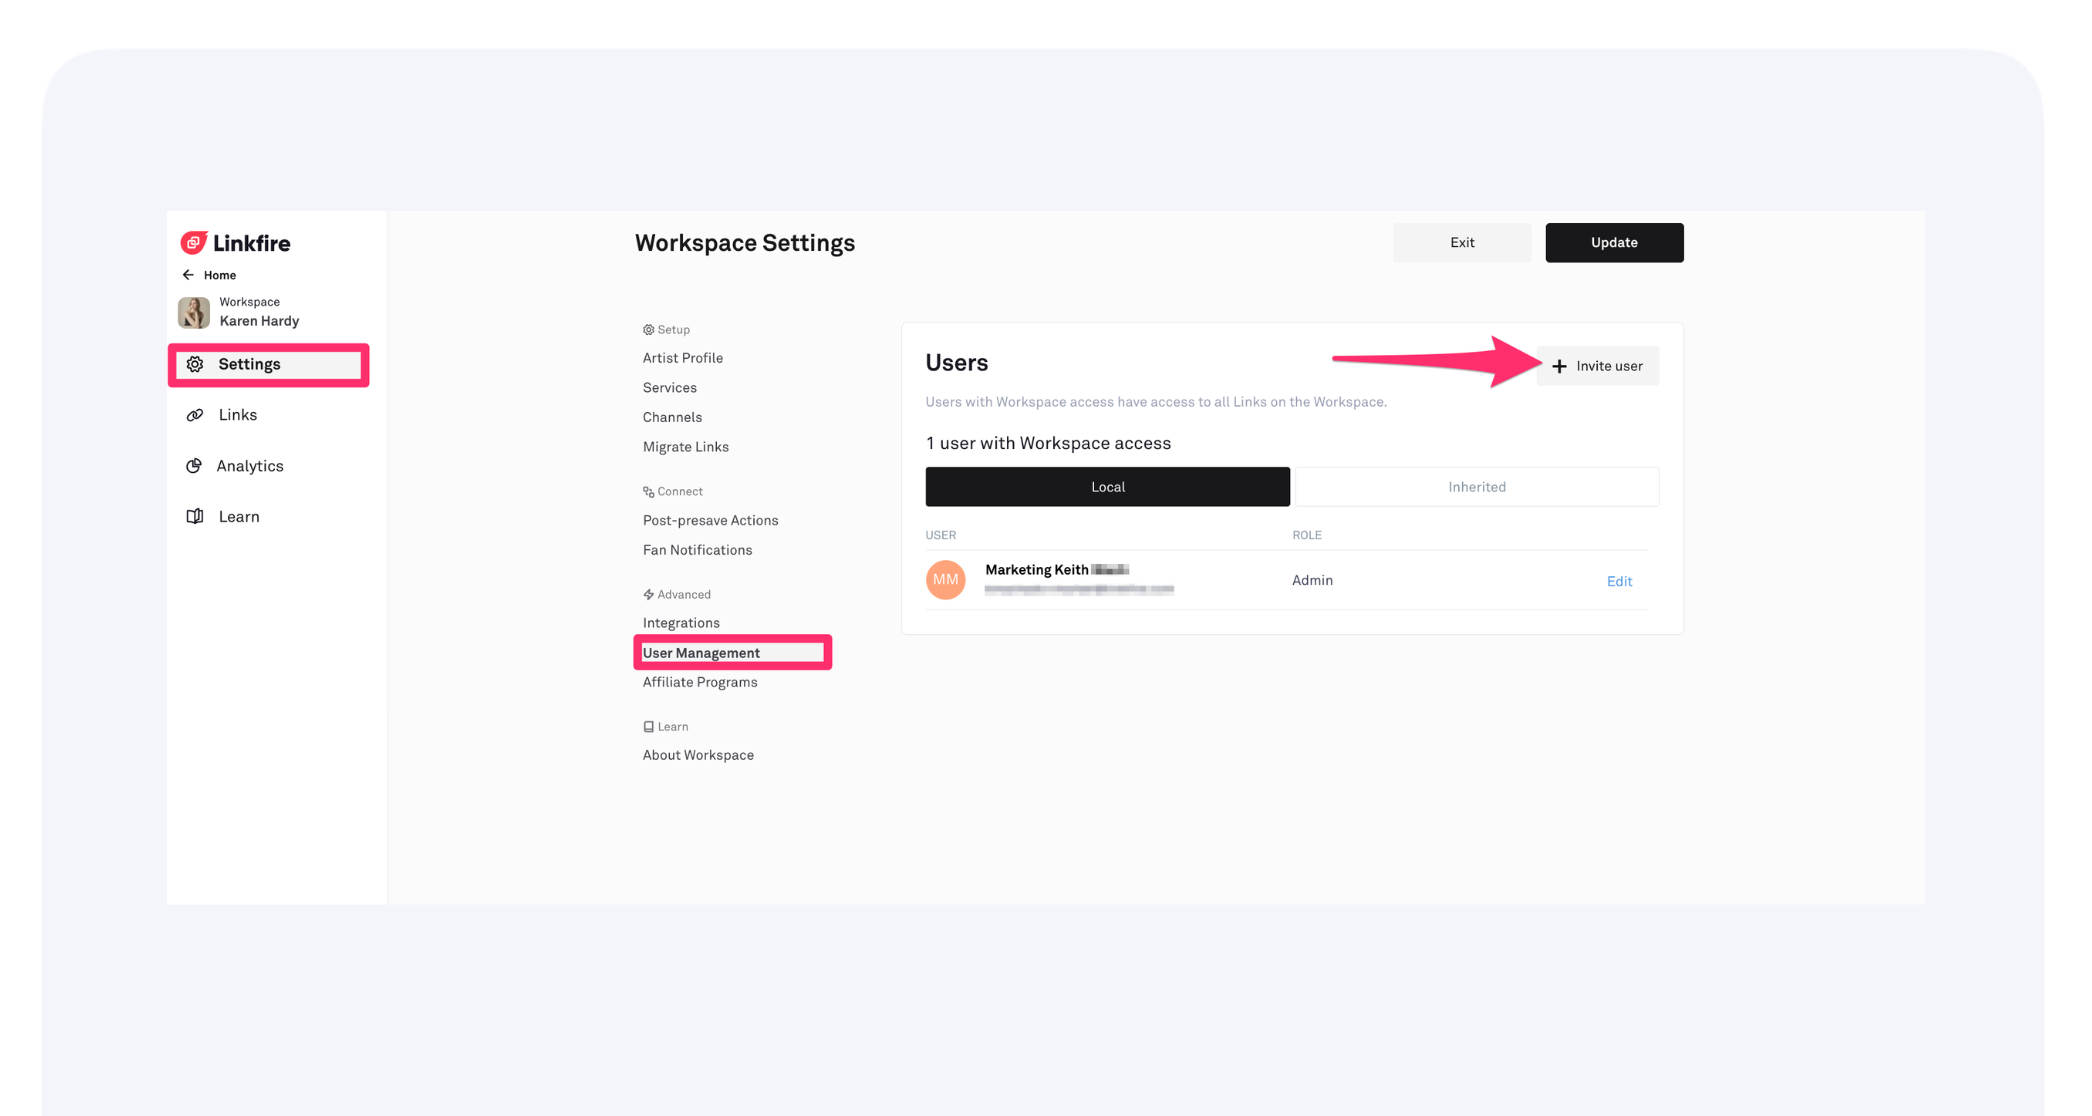Open the Integrations settings page
This screenshot has height=1116, width=2092.
click(681, 623)
